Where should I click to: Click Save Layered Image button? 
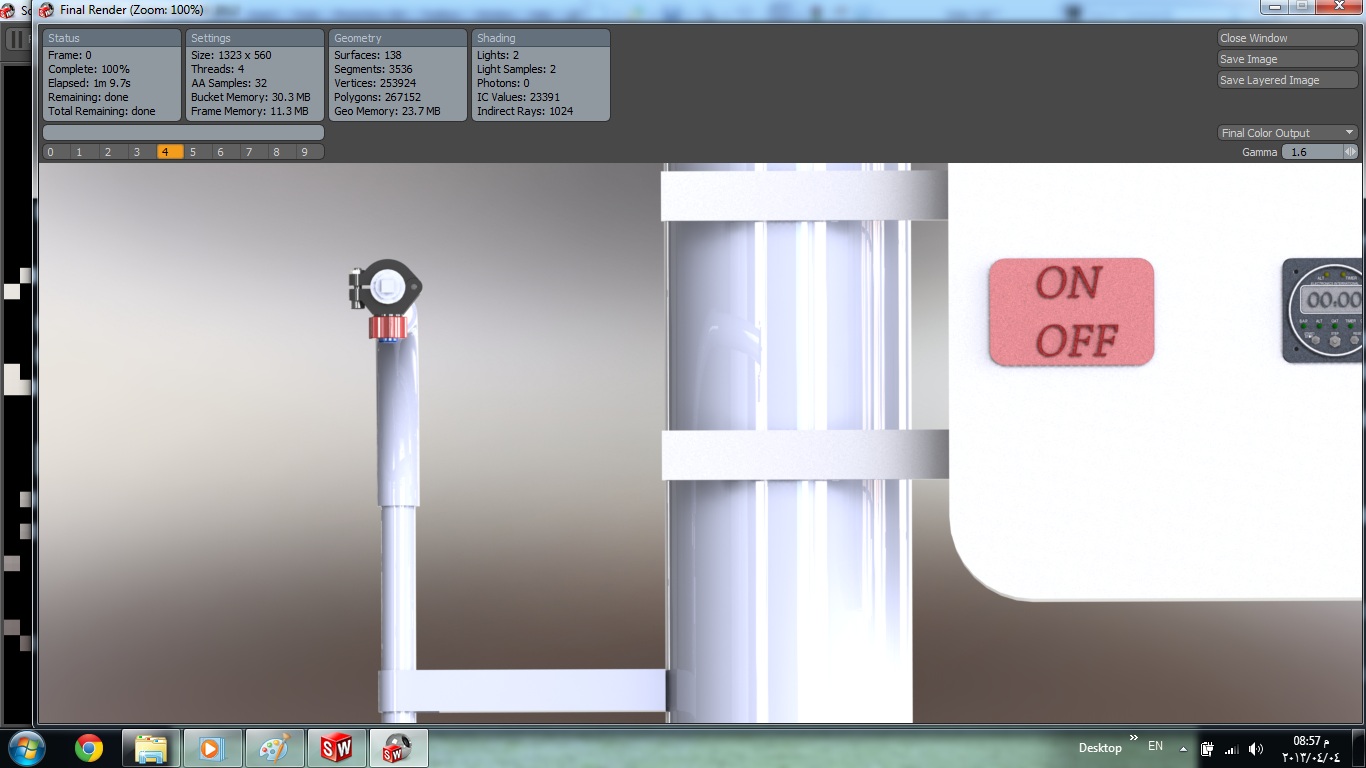pos(1287,80)
